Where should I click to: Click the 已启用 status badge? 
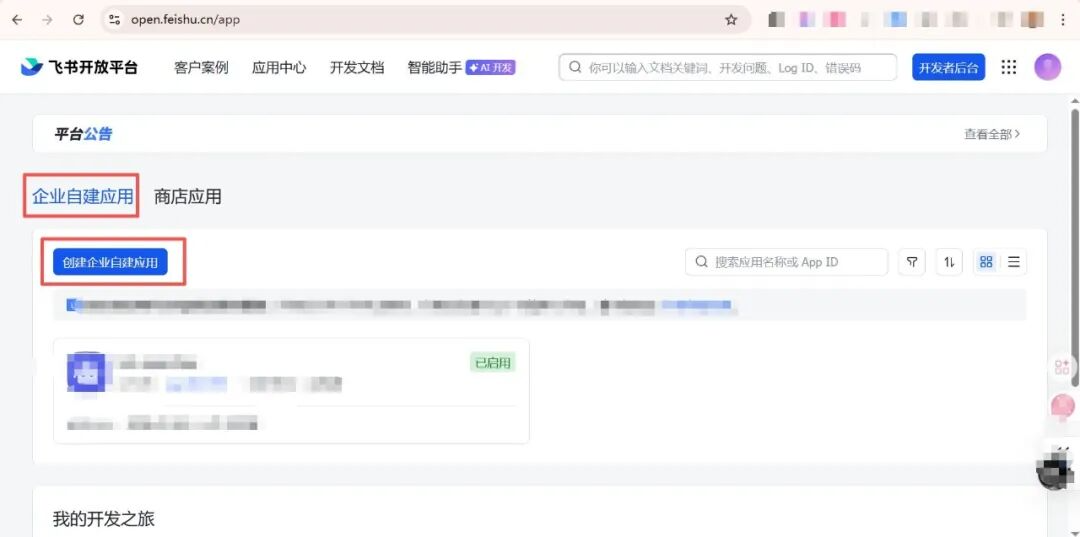pyautogui.click(x=493, y=362)
